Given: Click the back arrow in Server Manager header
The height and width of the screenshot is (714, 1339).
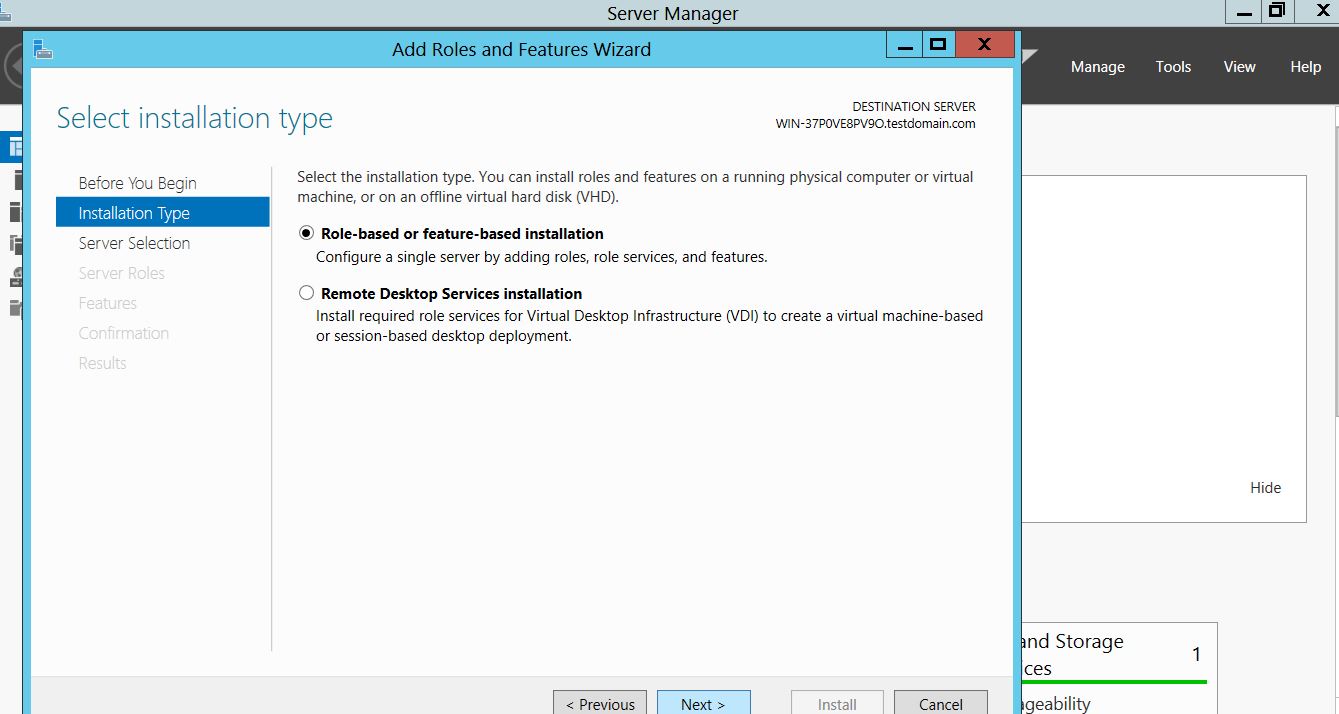Looking at the screenshot, I should point(10,67).
